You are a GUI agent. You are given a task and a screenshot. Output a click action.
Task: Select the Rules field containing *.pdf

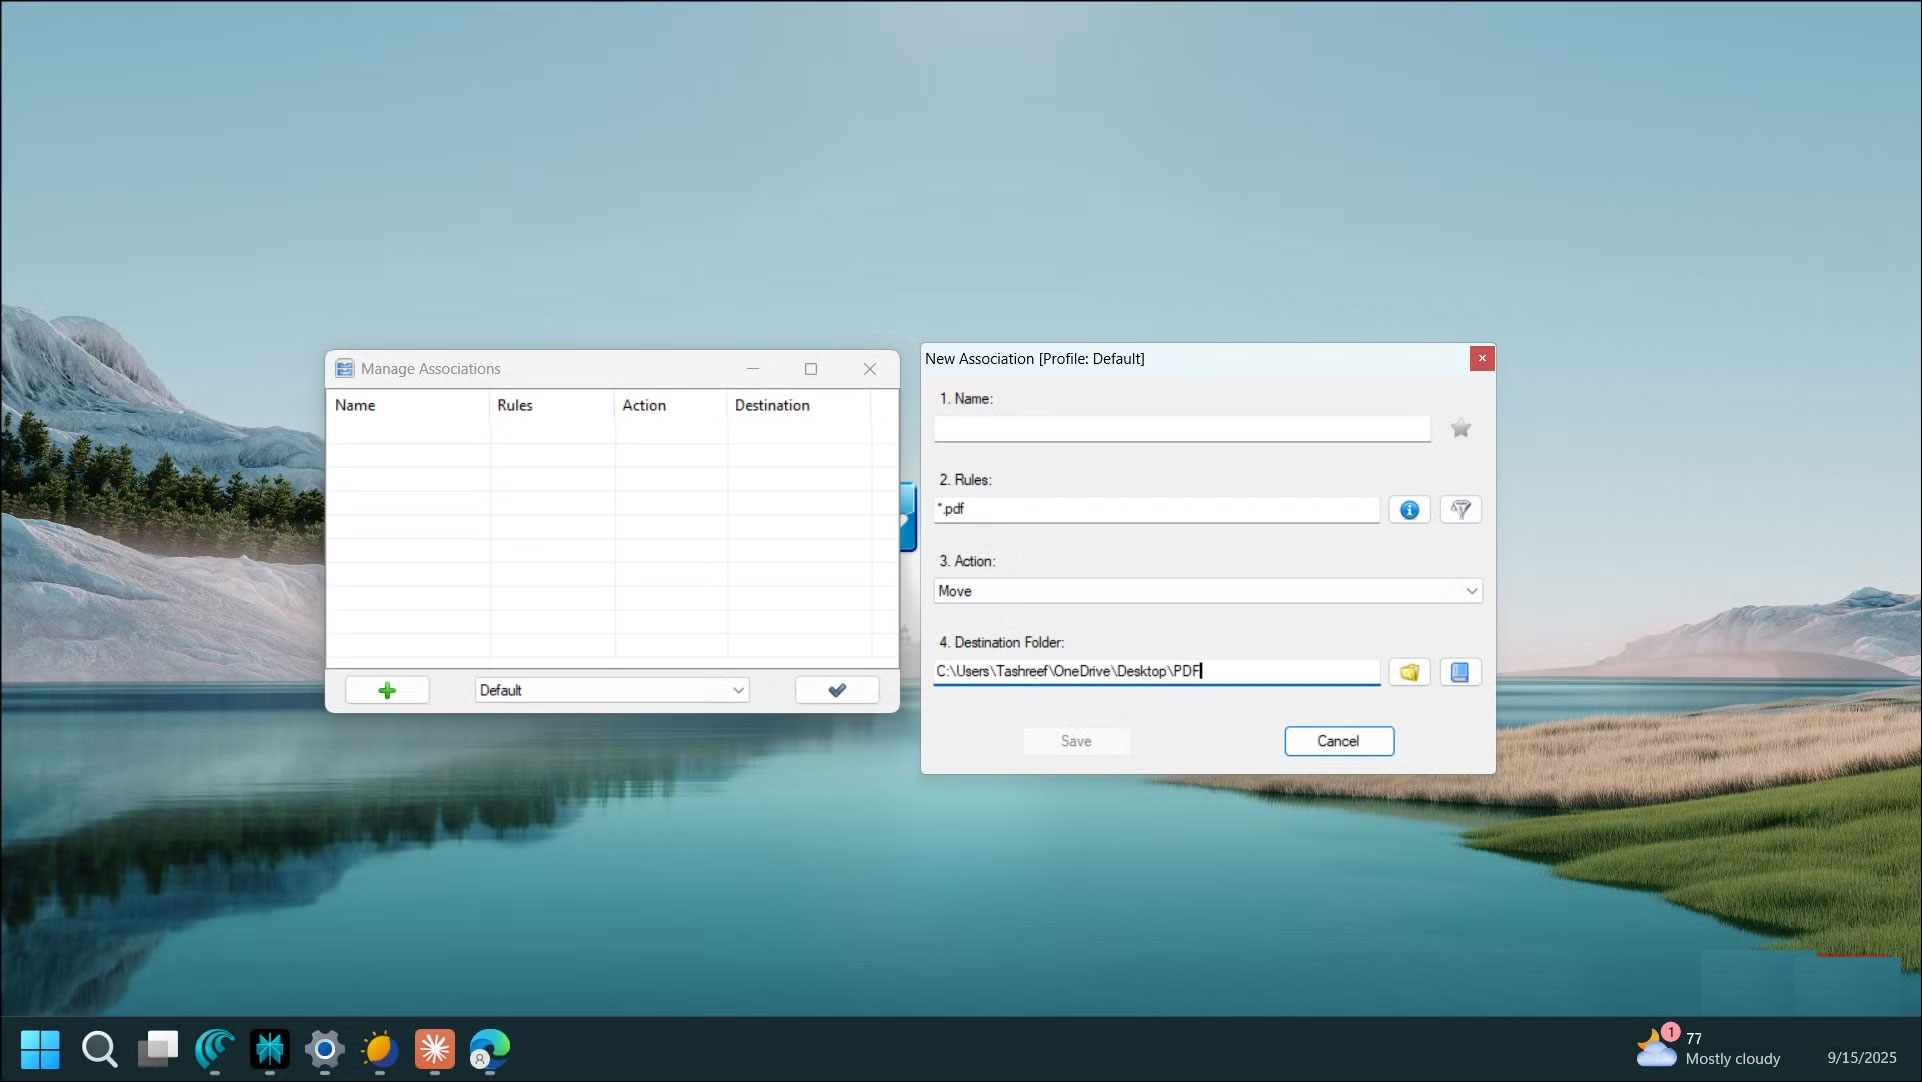click(x=1155, y=509)
